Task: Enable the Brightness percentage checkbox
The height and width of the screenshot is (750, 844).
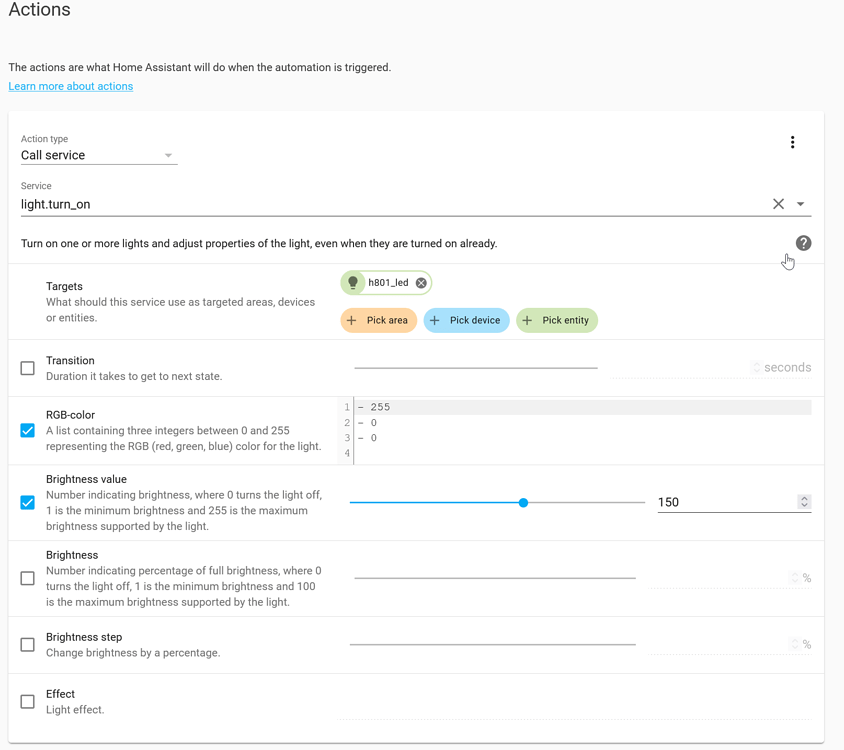Action: [x=27, y=578]
